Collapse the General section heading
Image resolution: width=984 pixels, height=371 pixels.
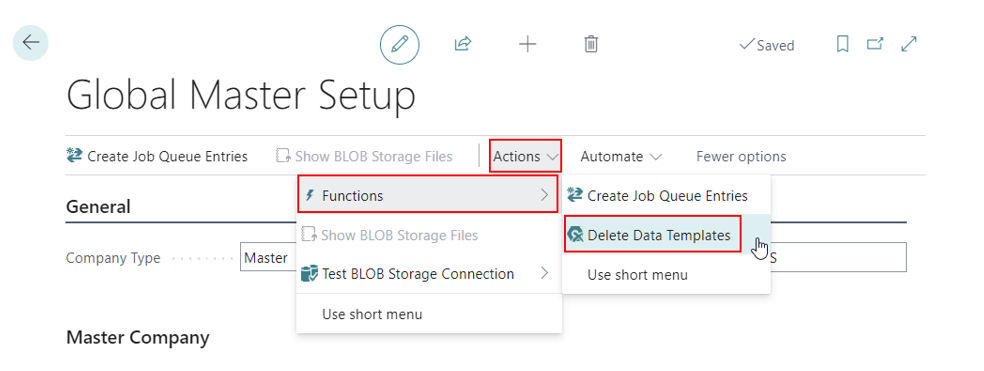[98, 207]
